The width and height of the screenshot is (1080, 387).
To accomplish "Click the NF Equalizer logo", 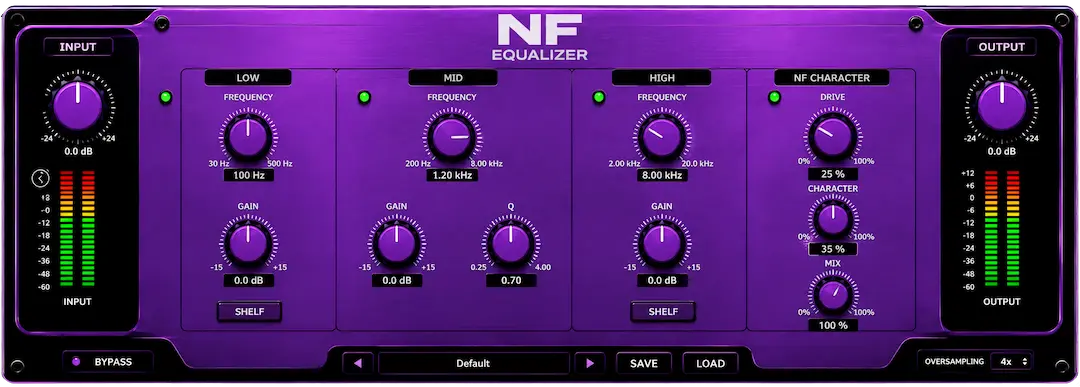I will click(540, 36).
